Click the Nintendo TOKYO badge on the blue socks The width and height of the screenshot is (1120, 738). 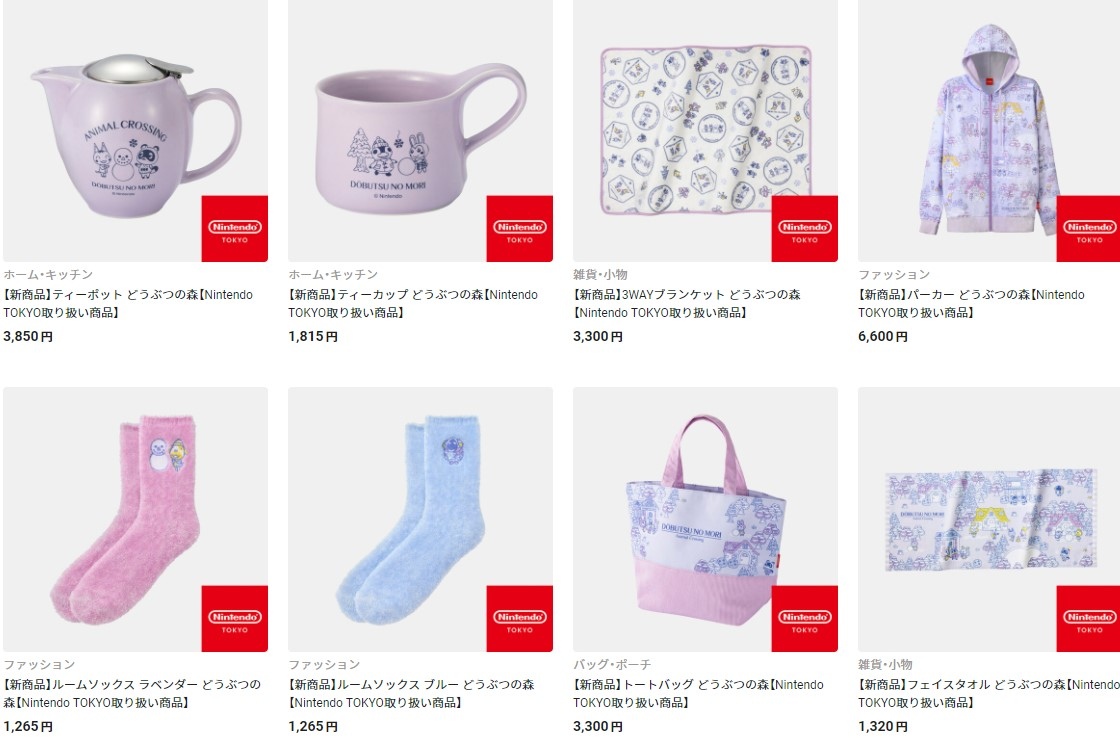click(519, 619)
